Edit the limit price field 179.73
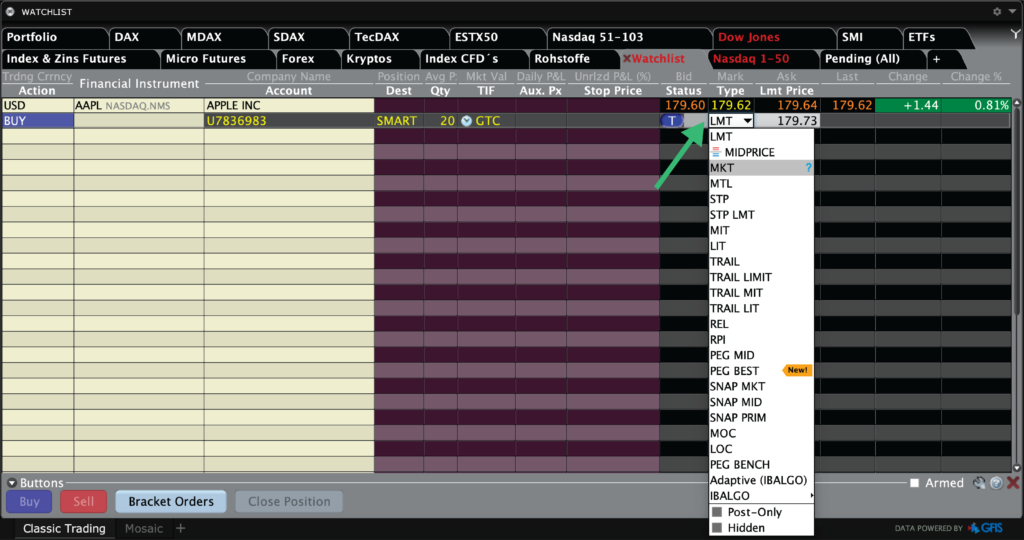The image size is (1024, 540). tap(788, 121)
